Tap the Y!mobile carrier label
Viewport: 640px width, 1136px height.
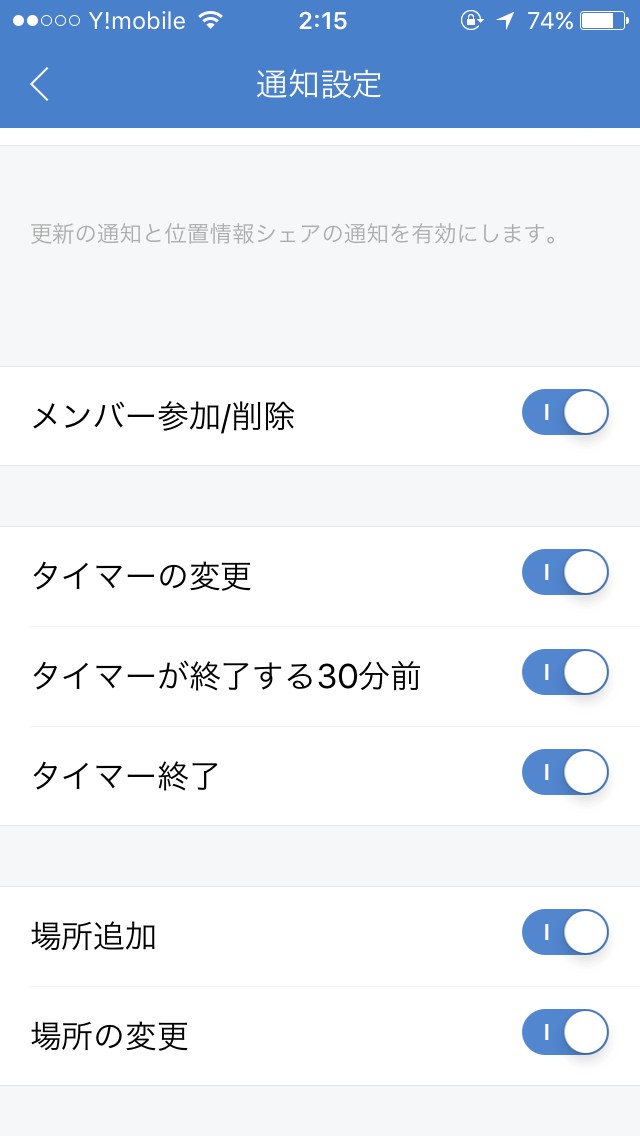coord(137,21)
